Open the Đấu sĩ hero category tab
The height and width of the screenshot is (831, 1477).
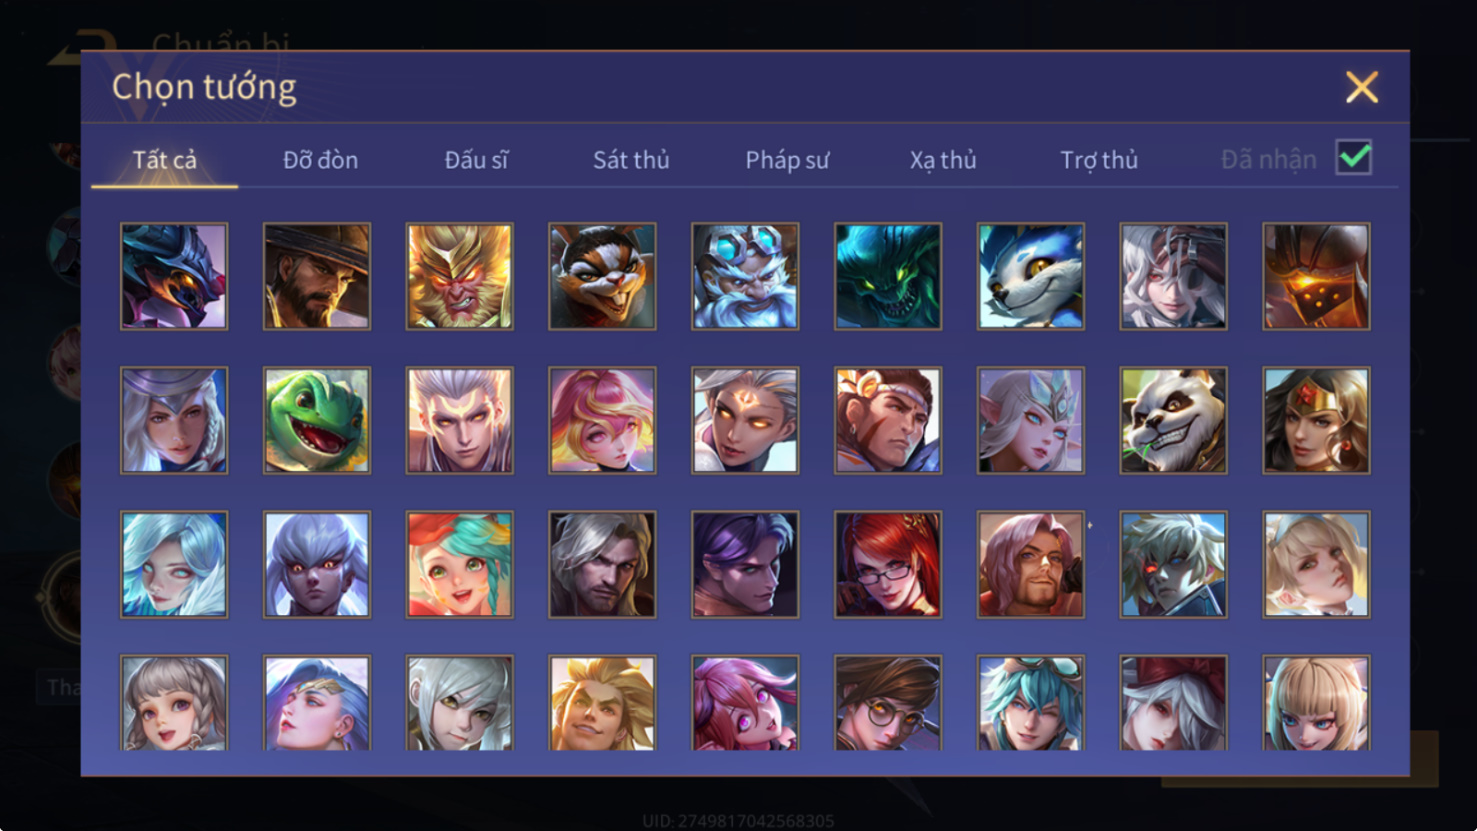(476, 160)
